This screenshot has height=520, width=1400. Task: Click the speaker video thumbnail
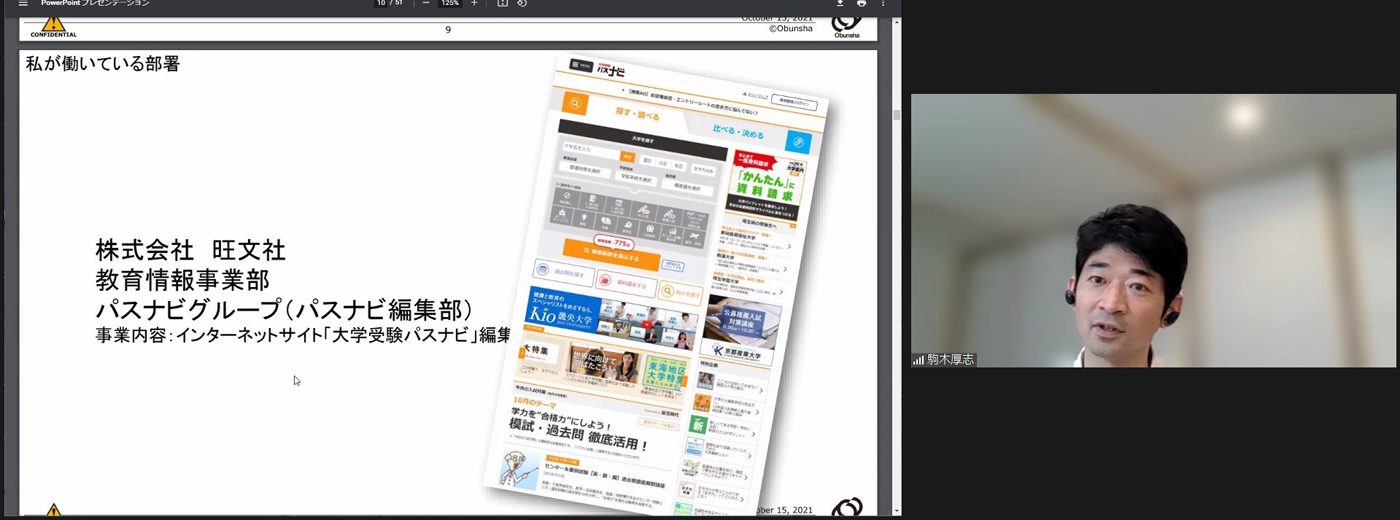coord(1155,231)
